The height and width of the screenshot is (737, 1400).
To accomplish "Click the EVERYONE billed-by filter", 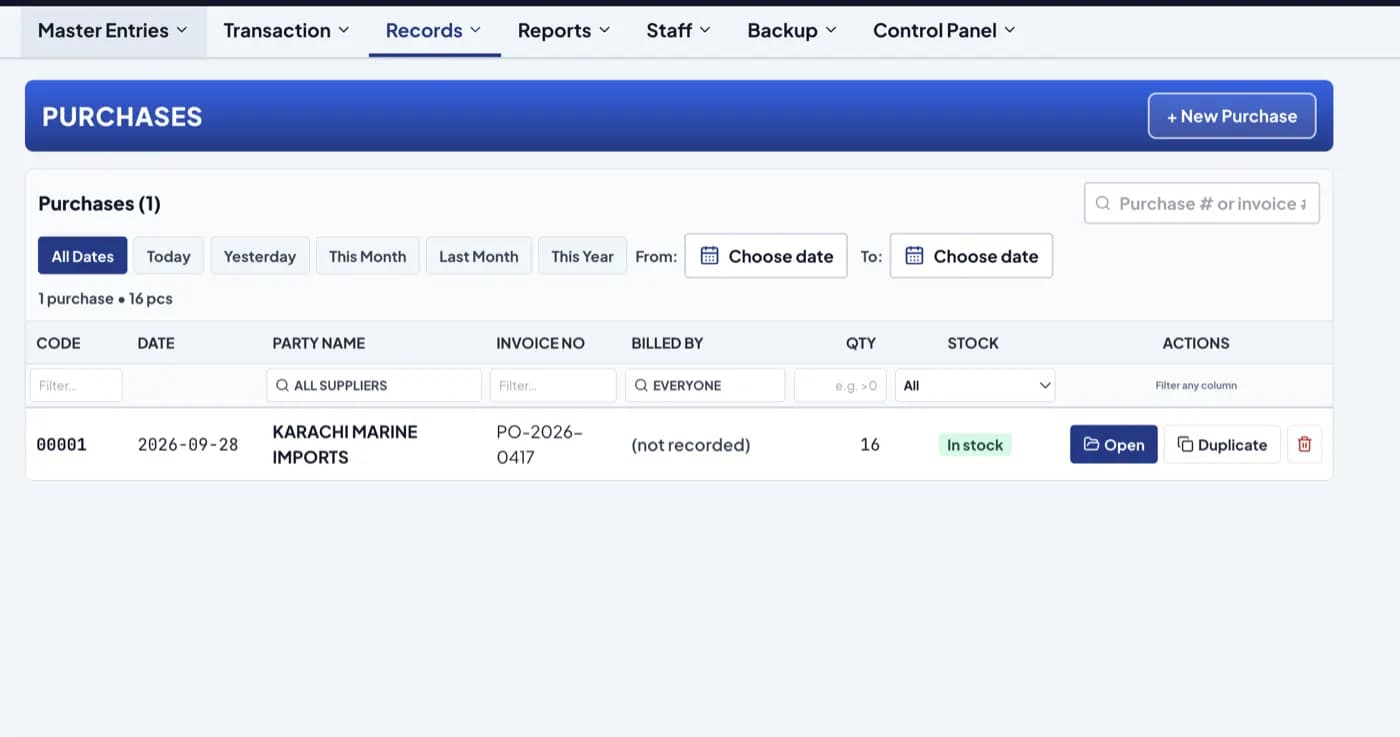I will point(705,385).
